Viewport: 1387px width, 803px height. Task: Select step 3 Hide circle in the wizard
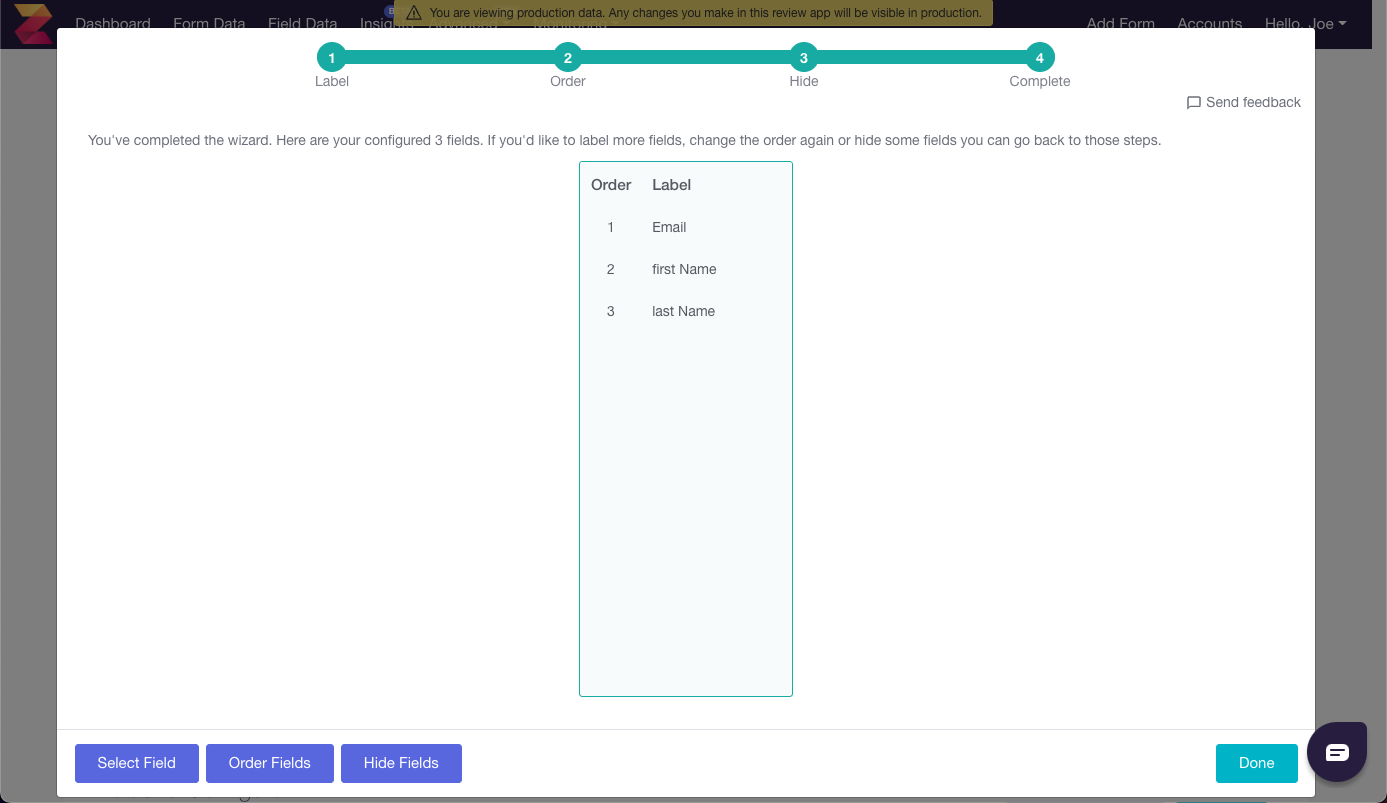tap(804, 57)
